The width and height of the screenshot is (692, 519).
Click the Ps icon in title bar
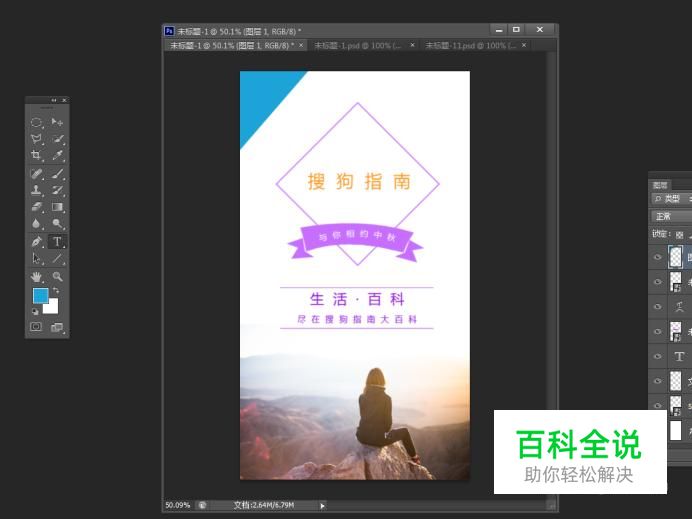[x=169, y=31]
